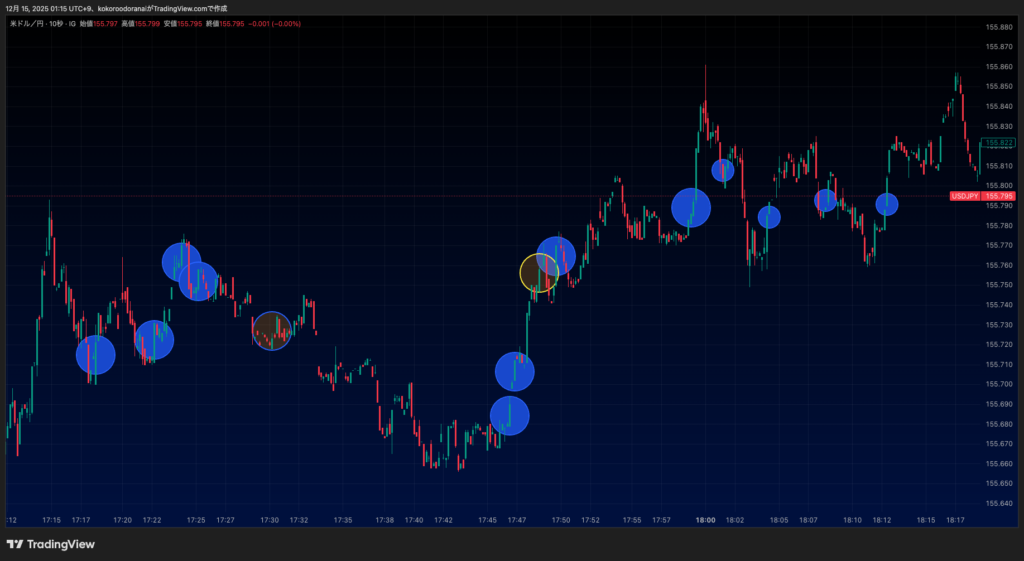This screenshot has height=561, width=1024.
Task: Select the orange-outlined circle marker near 17:30
Action: point(271,330)
